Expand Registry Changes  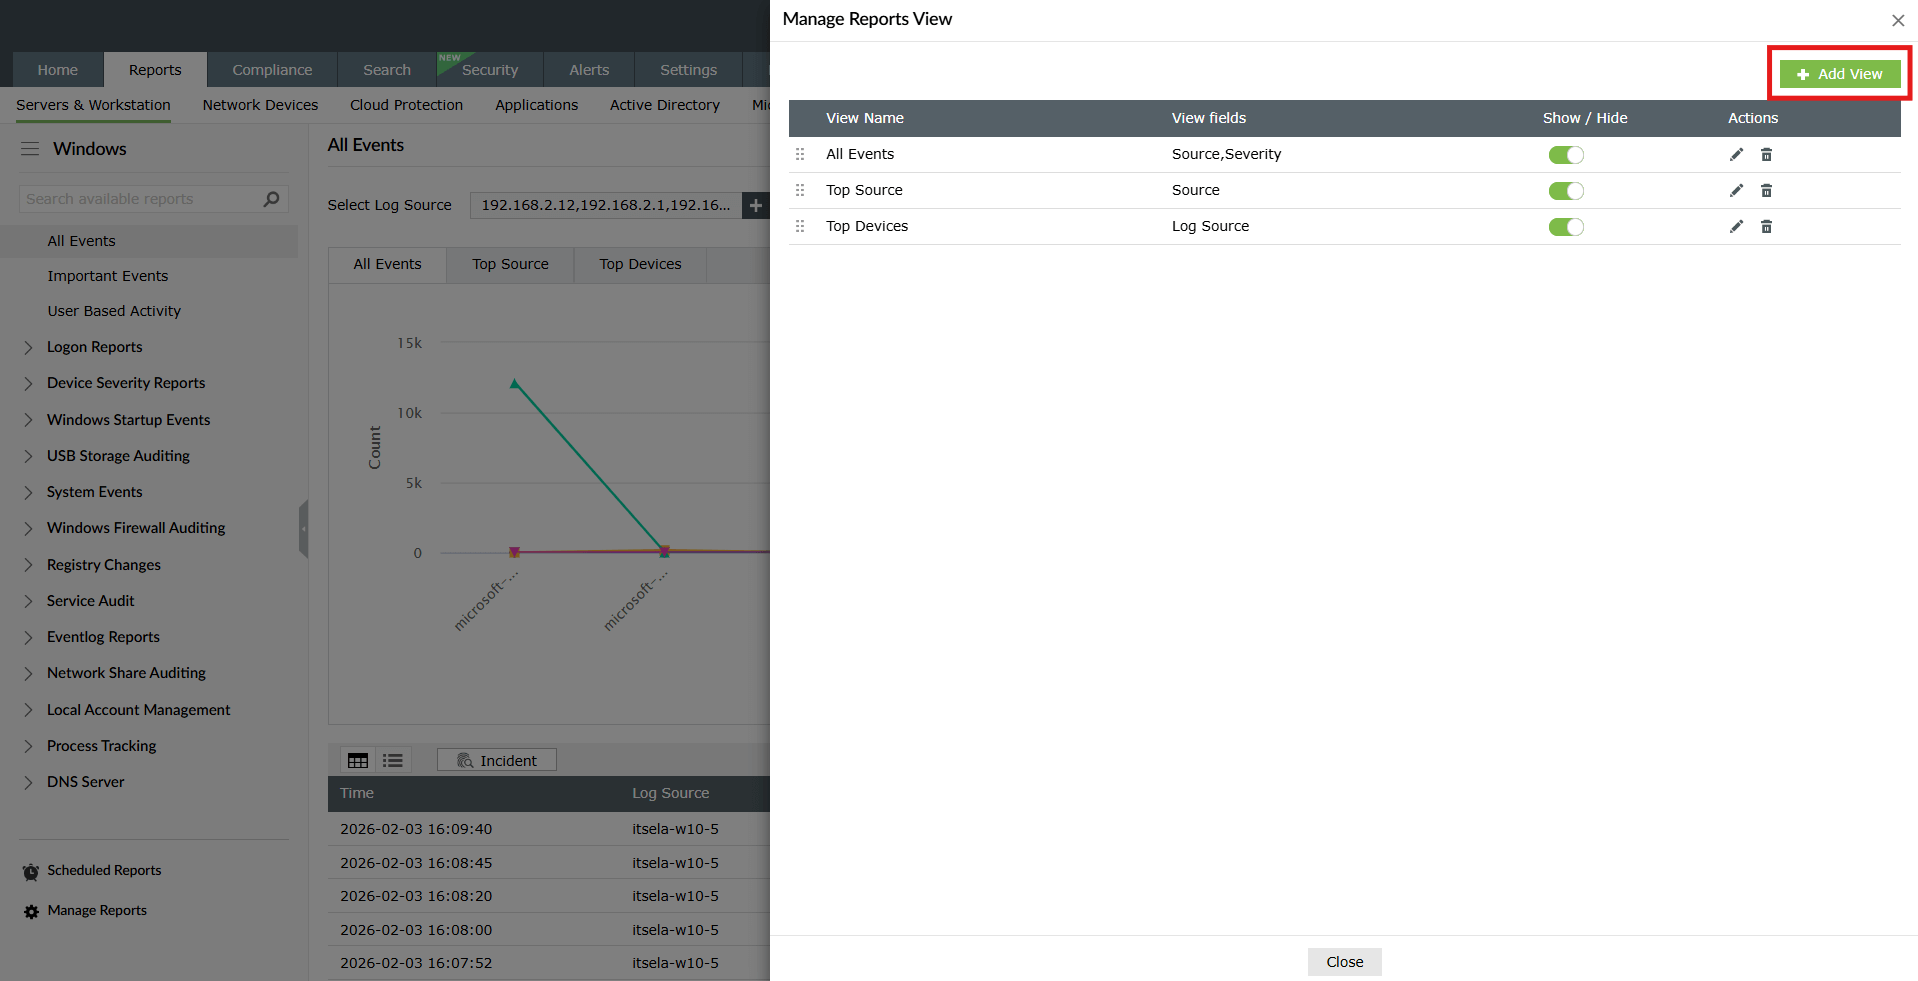(28, 565)
